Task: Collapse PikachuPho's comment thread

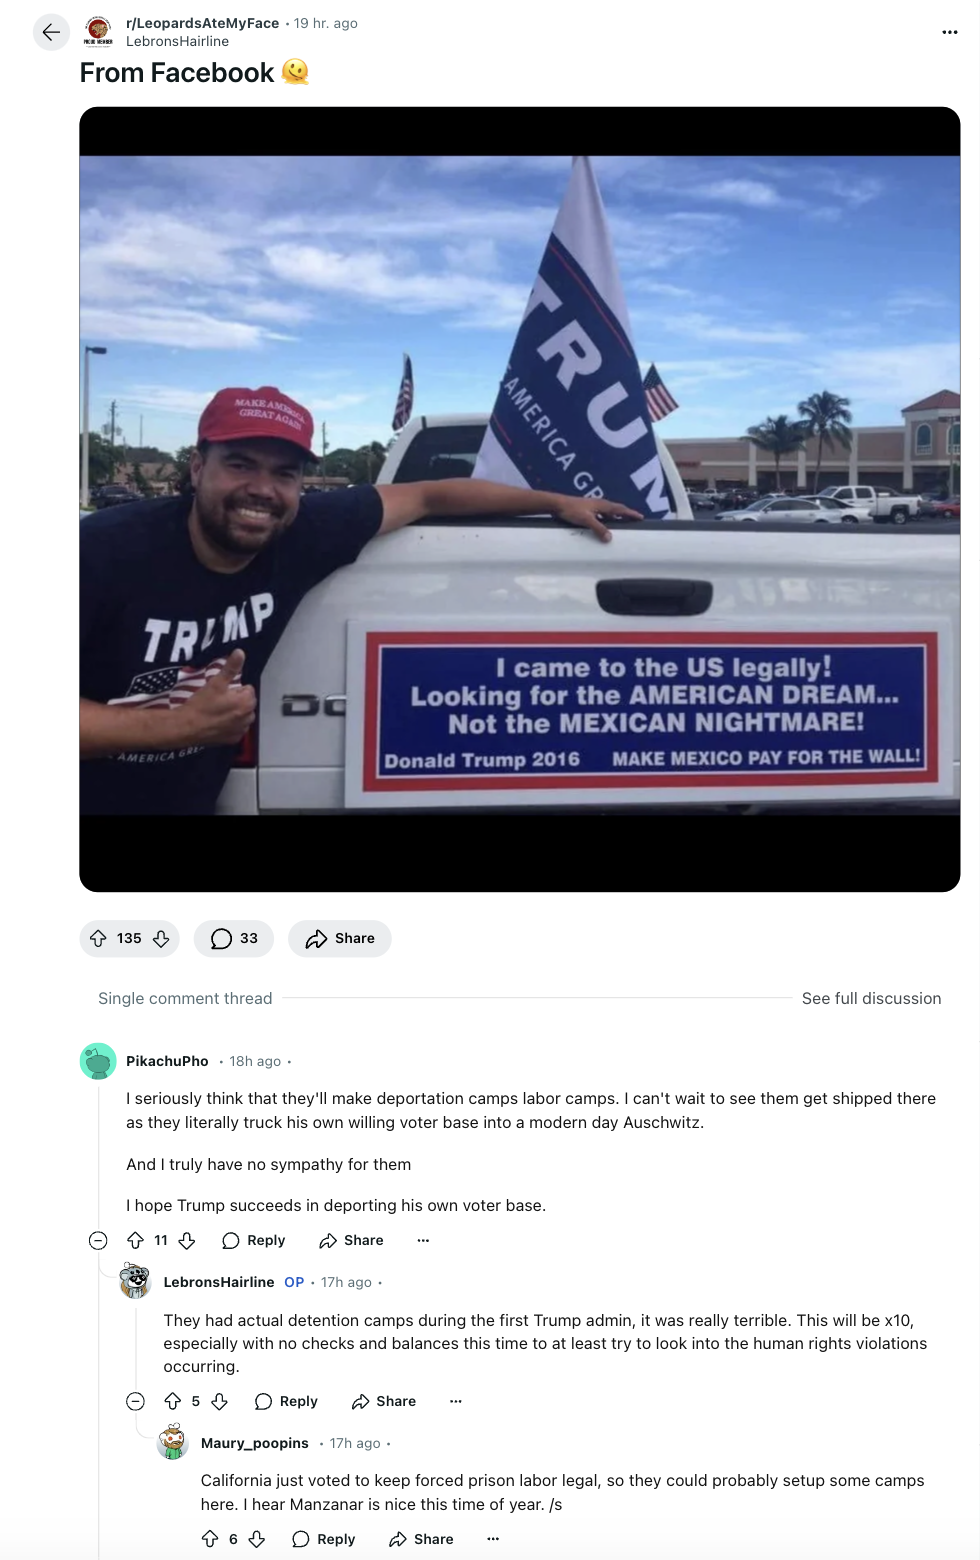Action: [x=98, y=1240]
